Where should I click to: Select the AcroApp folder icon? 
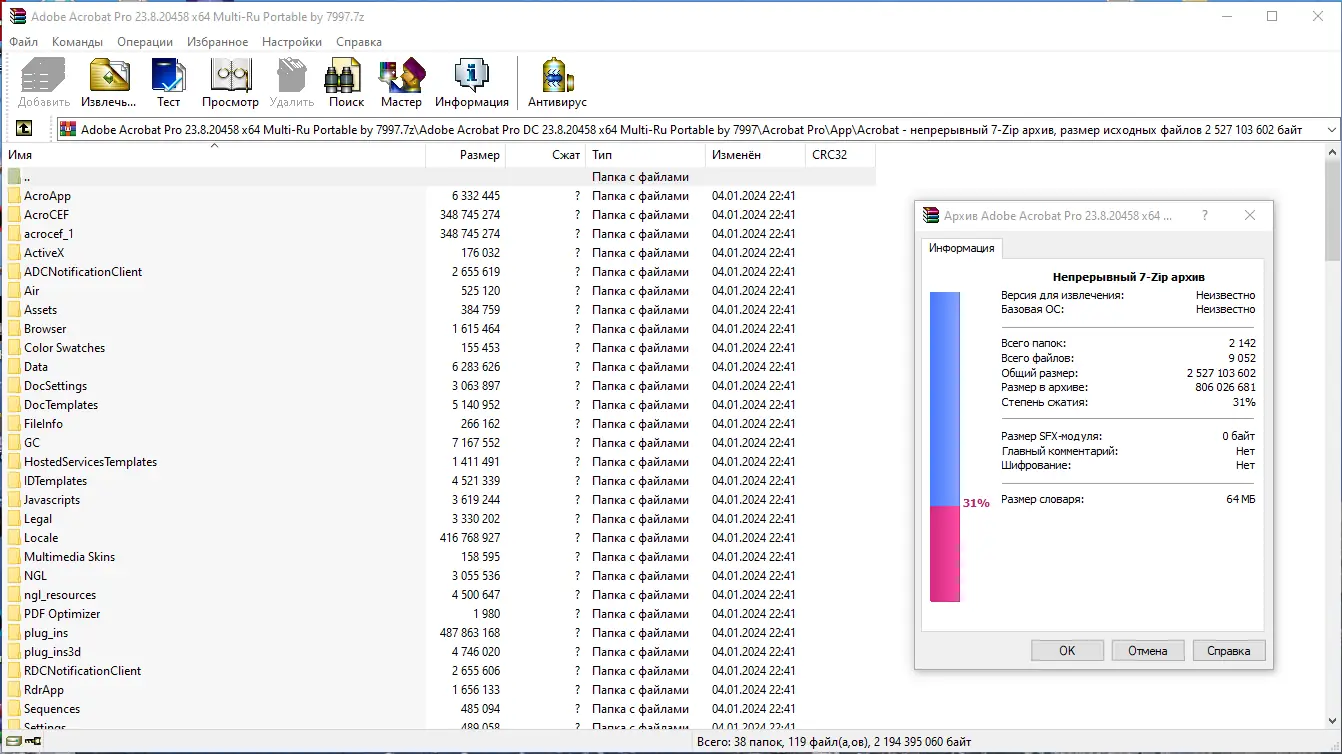pos(14,196)
